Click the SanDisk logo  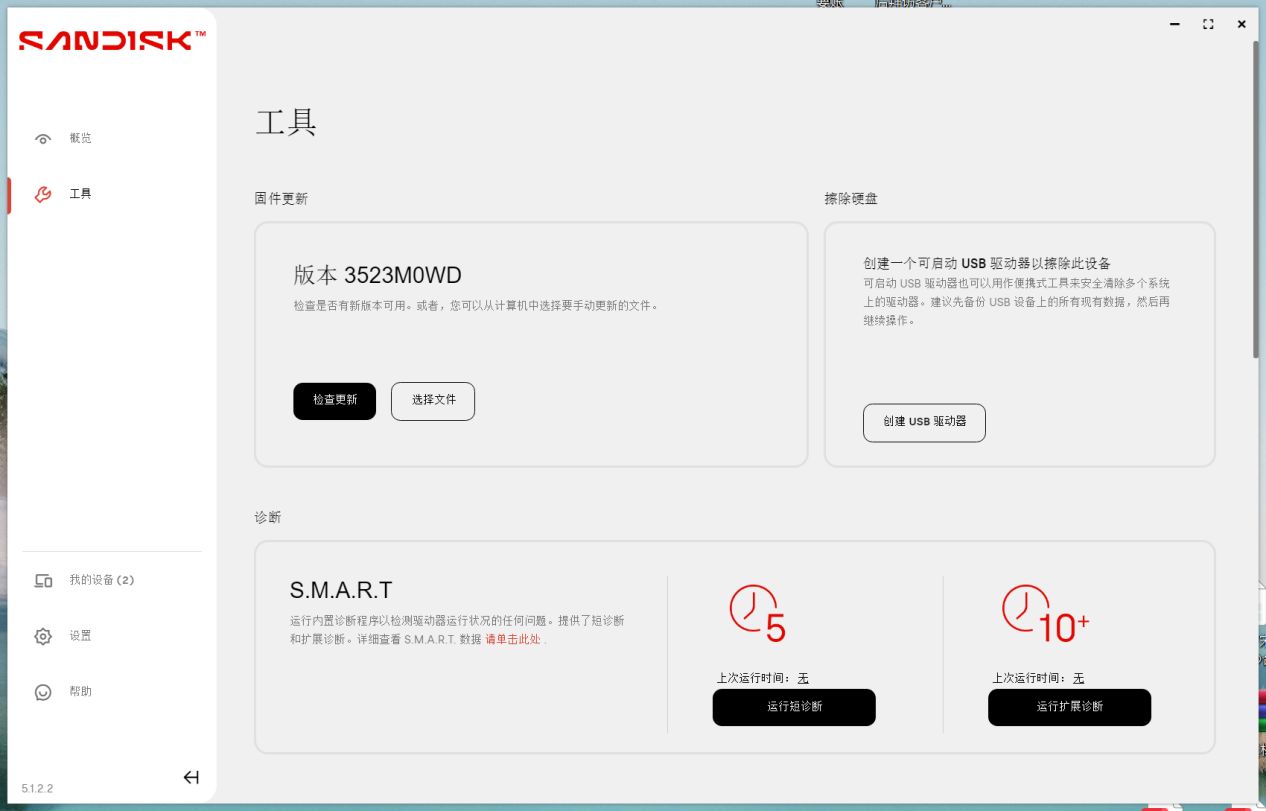pyautogui.click(x=112, y=41)
